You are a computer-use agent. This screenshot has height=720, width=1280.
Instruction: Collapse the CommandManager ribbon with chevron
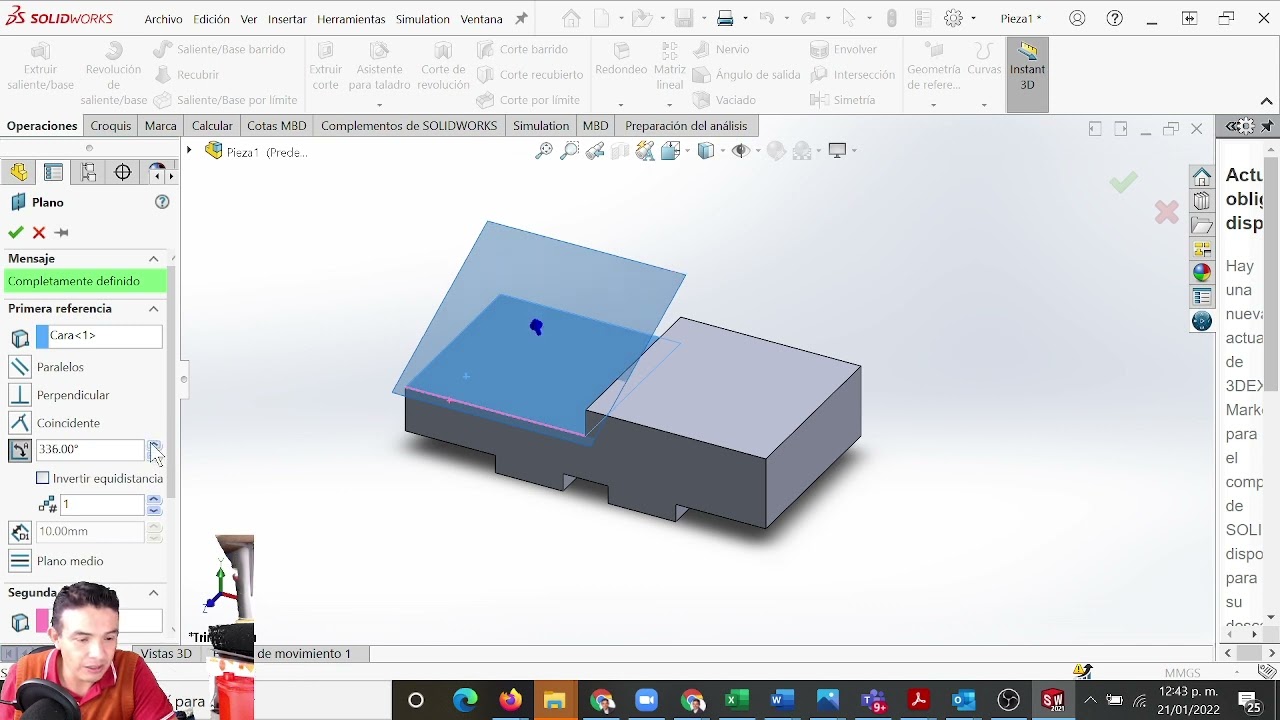click(x=1266, y=101)
